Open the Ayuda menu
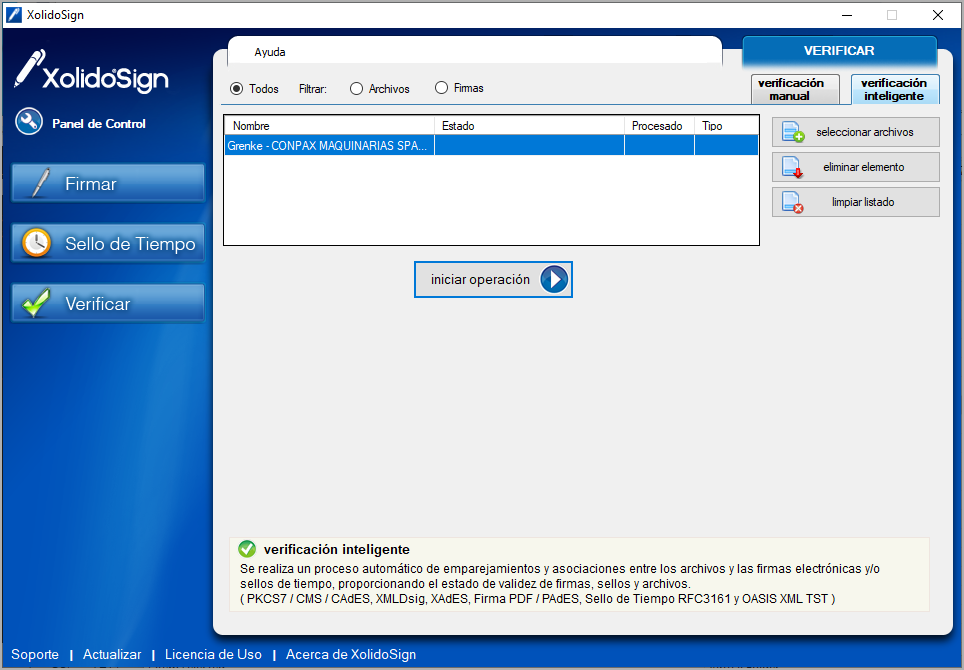This screenshot has height=670, width=964. (270, 52)
